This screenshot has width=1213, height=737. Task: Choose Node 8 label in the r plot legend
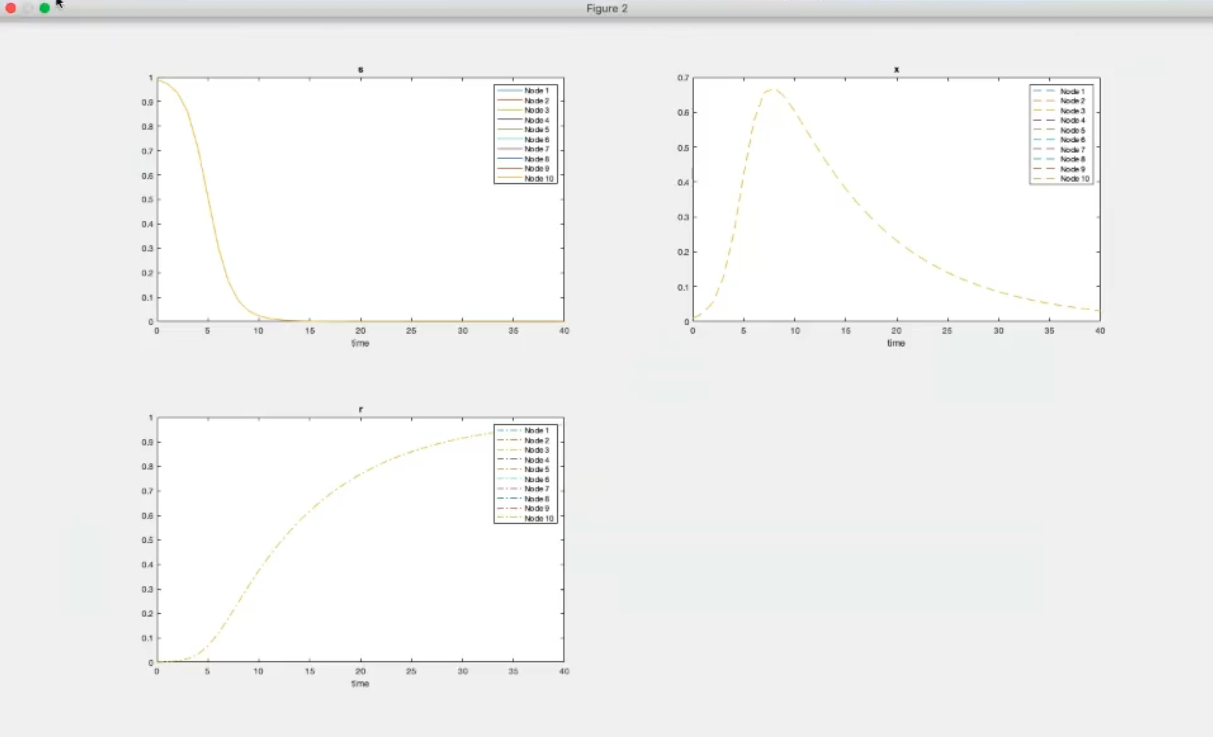point(537,499)
